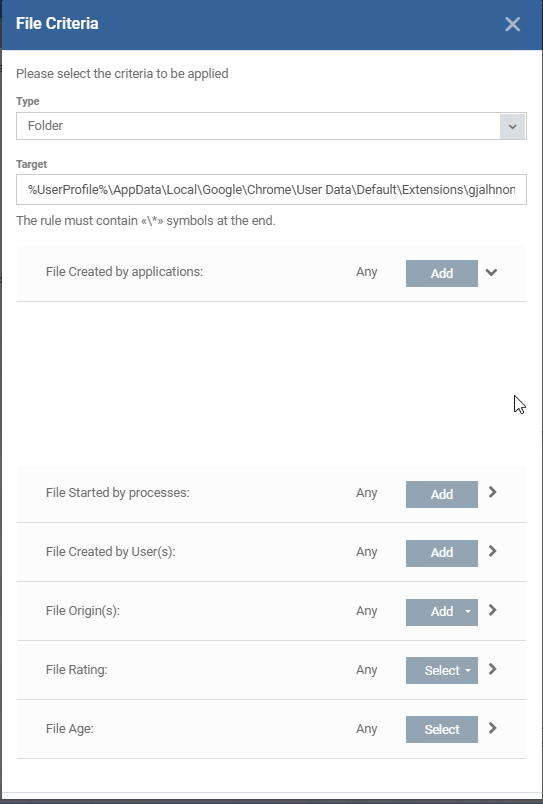Add a process for File Started by processes
Screen dimensions: 543x804
[441, 494]
